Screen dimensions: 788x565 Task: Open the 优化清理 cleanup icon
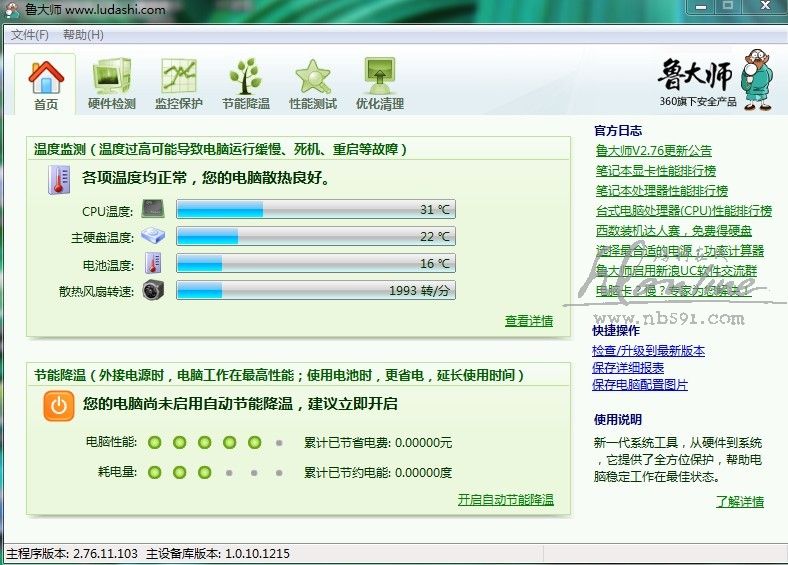380,78
